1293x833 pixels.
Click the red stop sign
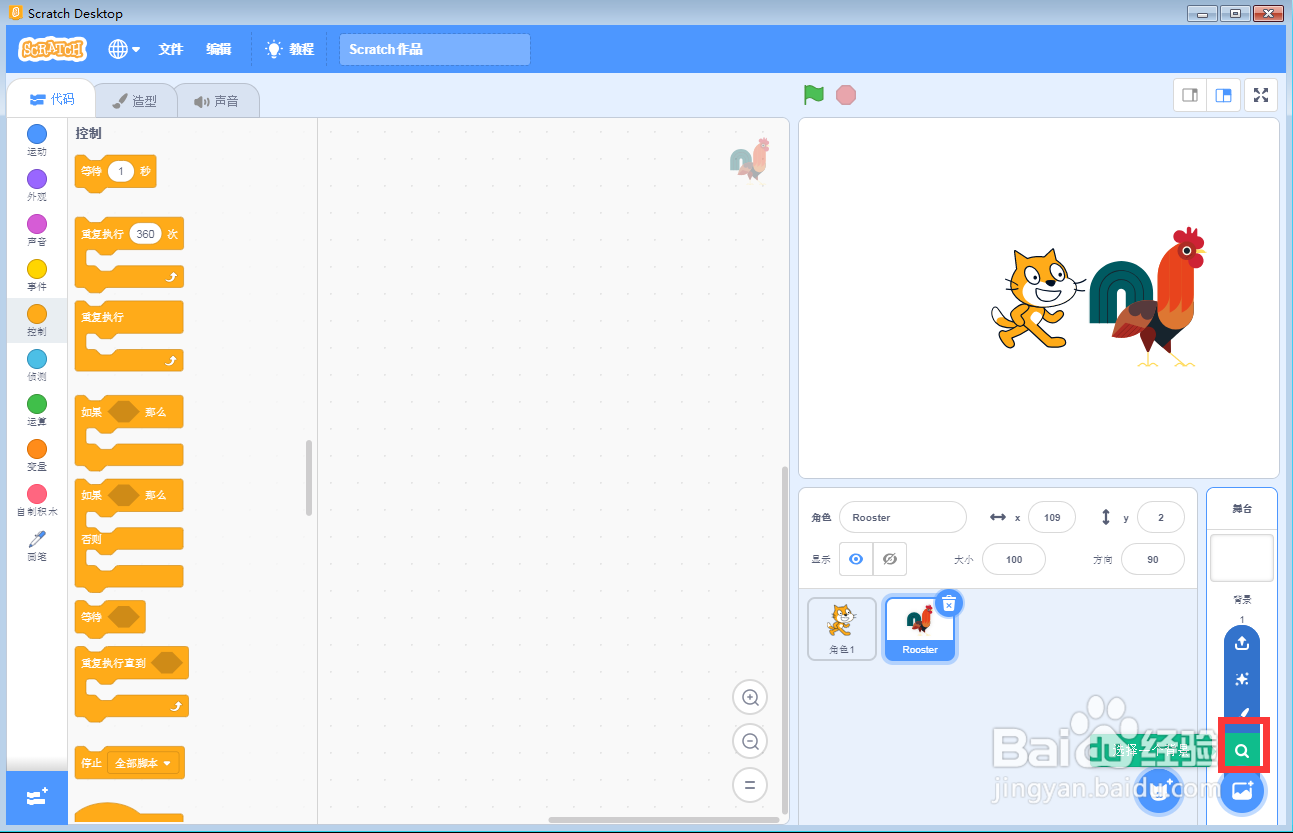tap(846, 95)
